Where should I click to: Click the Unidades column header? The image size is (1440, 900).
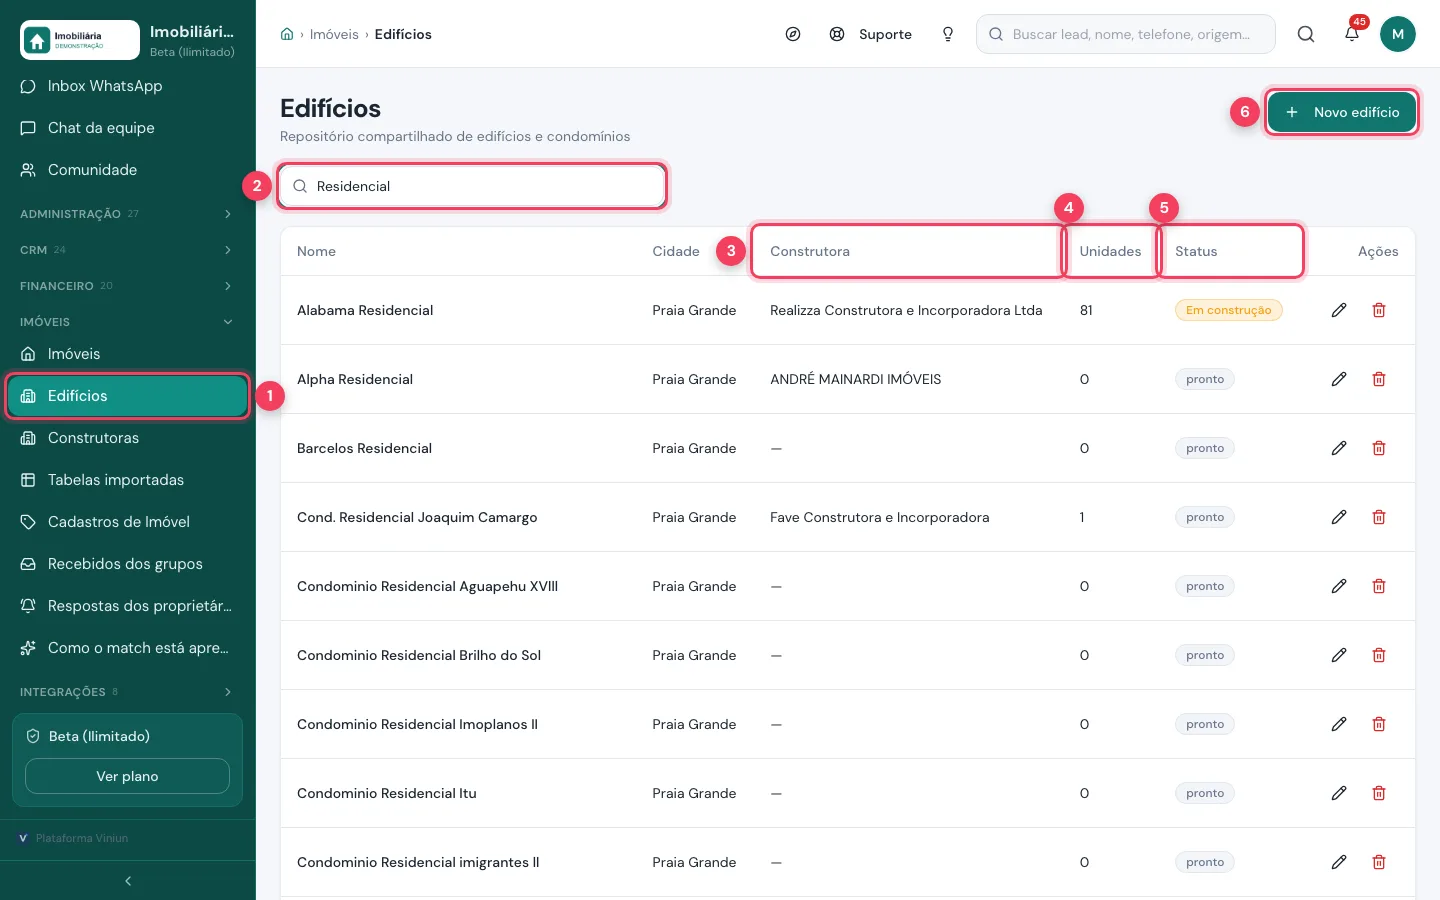1110,251
